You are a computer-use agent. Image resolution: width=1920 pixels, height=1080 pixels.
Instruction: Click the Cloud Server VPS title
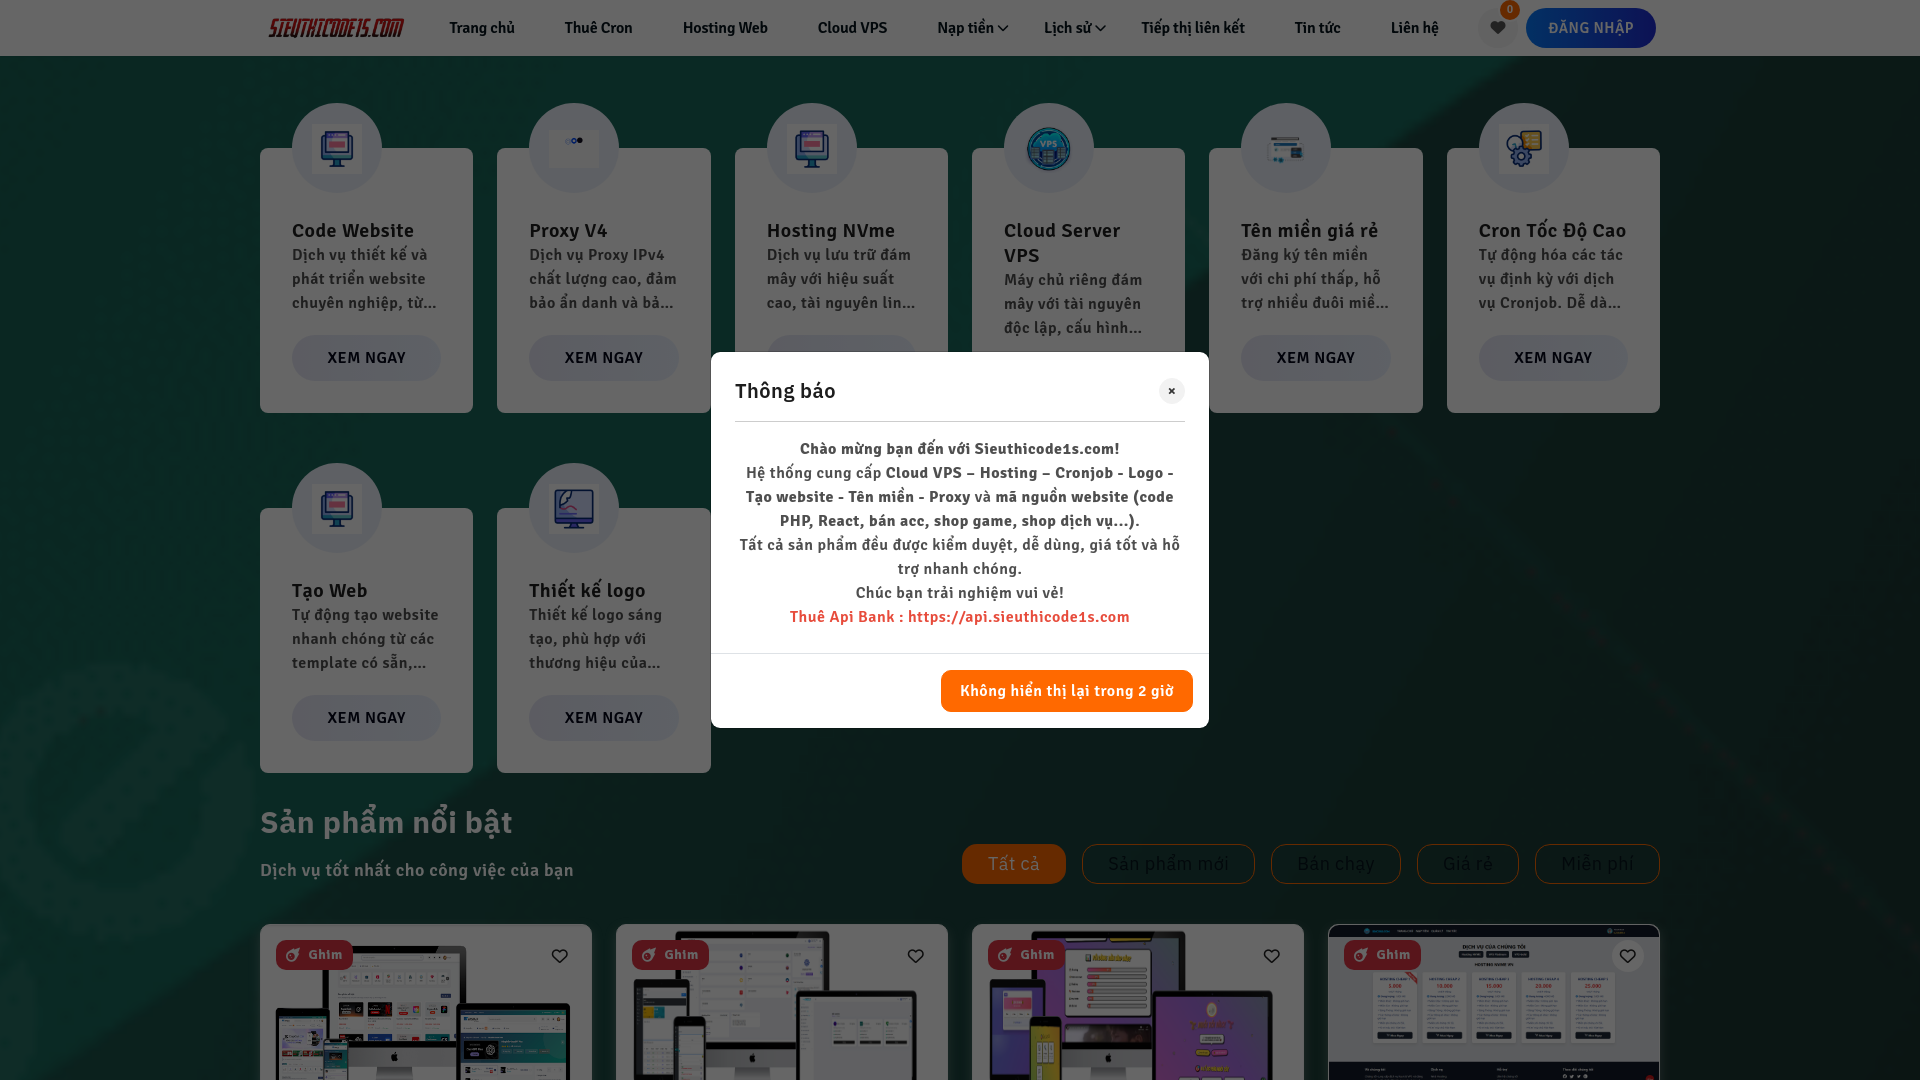(x=1062, y=243)
